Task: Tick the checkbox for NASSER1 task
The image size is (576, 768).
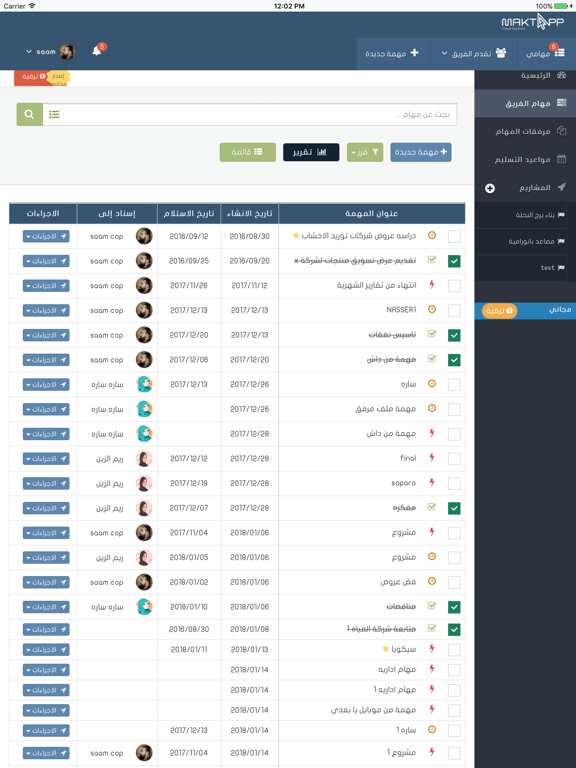Action: [x=454, y=311]
